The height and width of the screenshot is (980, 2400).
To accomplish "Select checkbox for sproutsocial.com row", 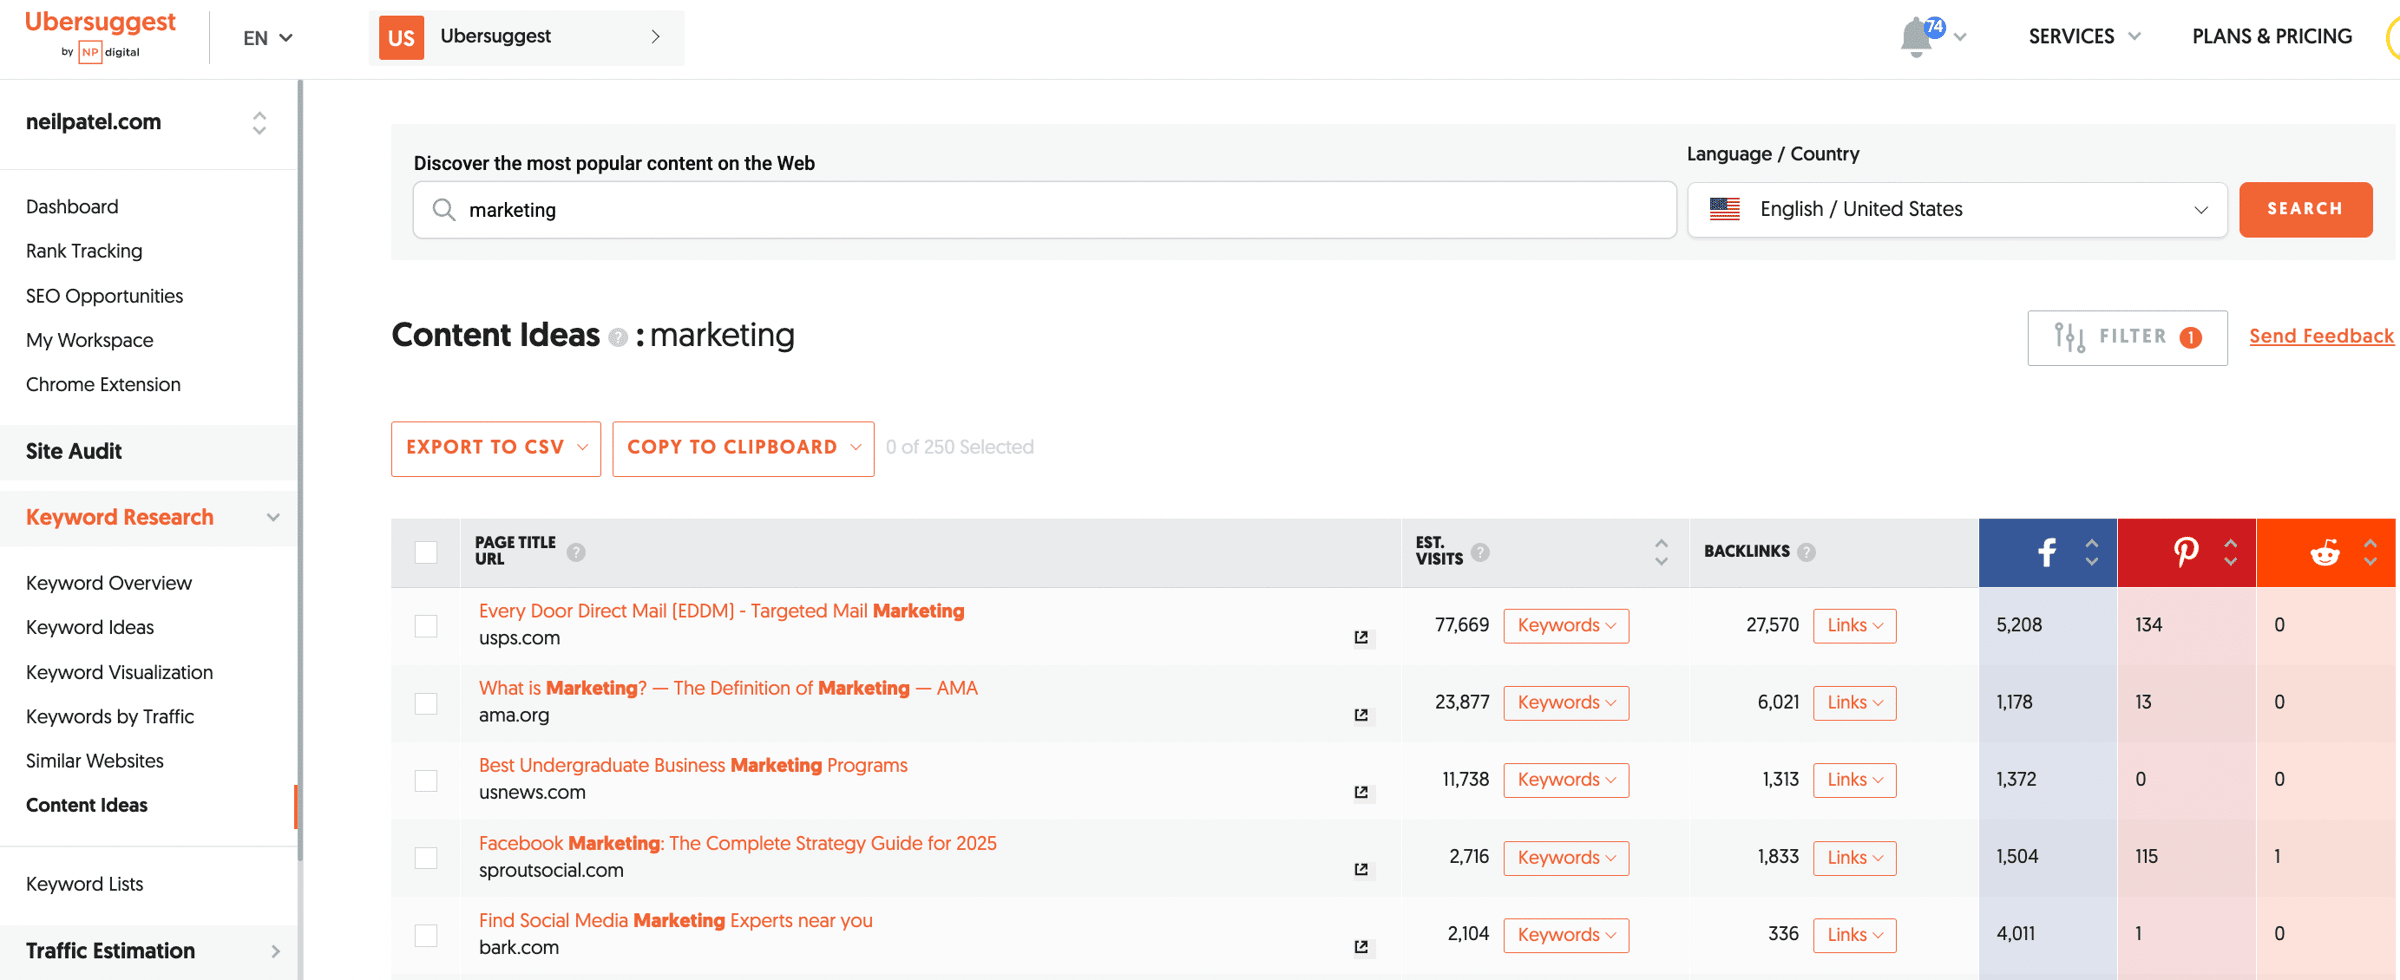I will tap(426, 858).
